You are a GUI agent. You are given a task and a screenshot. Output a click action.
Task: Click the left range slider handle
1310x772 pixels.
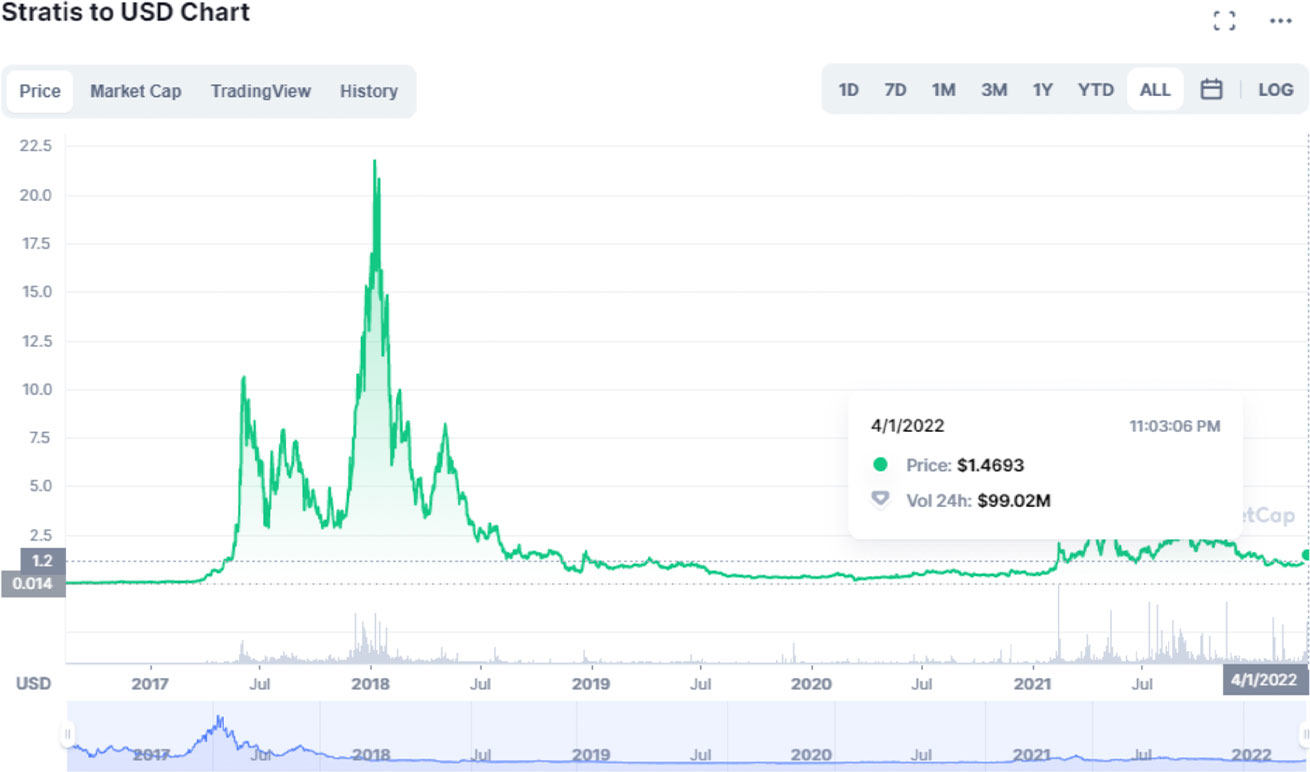[x=68, y=735]
